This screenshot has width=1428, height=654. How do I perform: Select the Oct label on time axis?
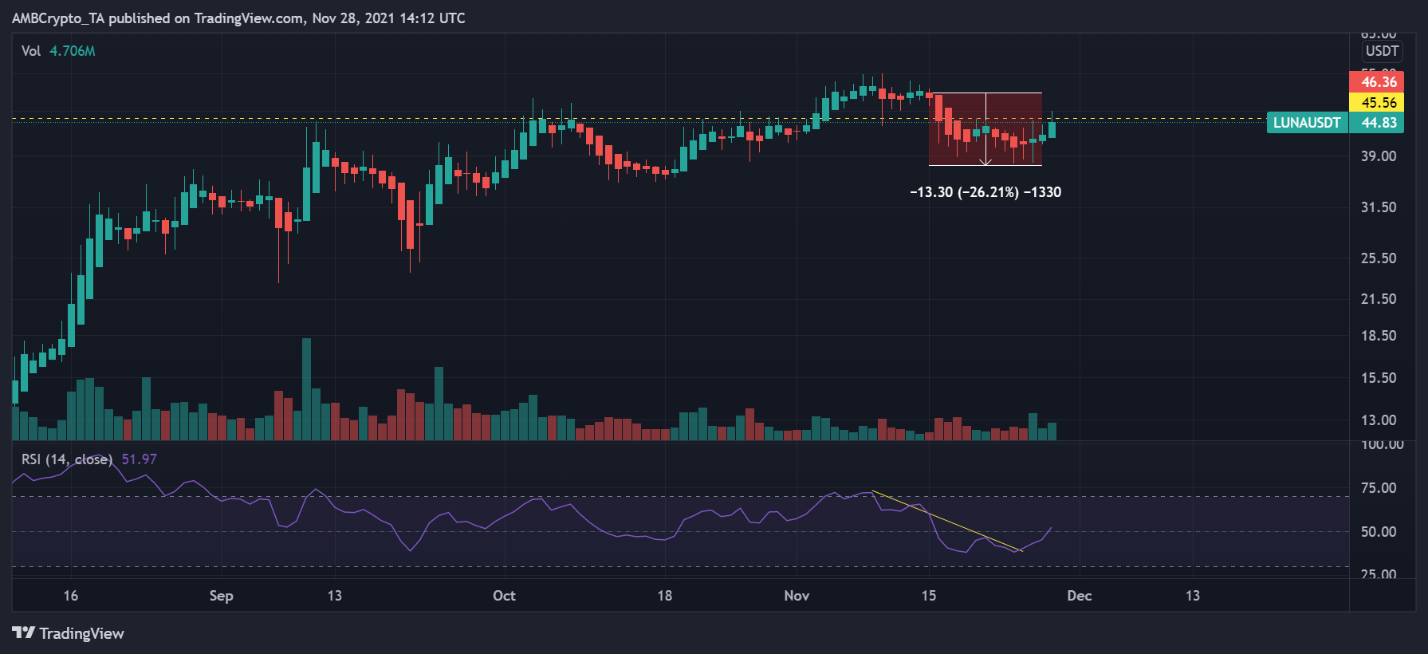(x=505, y=596)
